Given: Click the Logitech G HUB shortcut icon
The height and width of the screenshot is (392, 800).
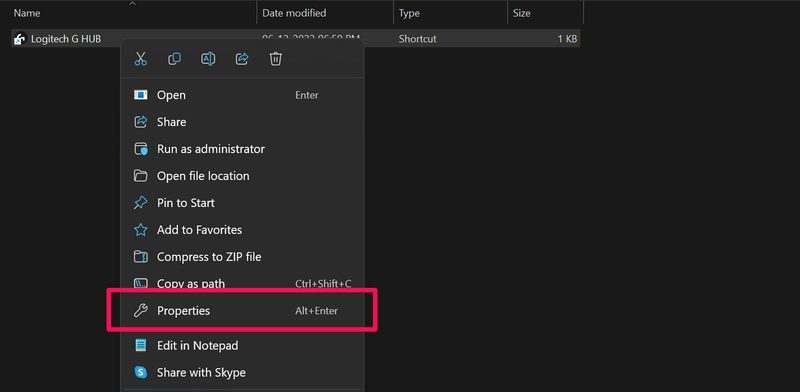Looking at the screenshot, I should [20, 39].
